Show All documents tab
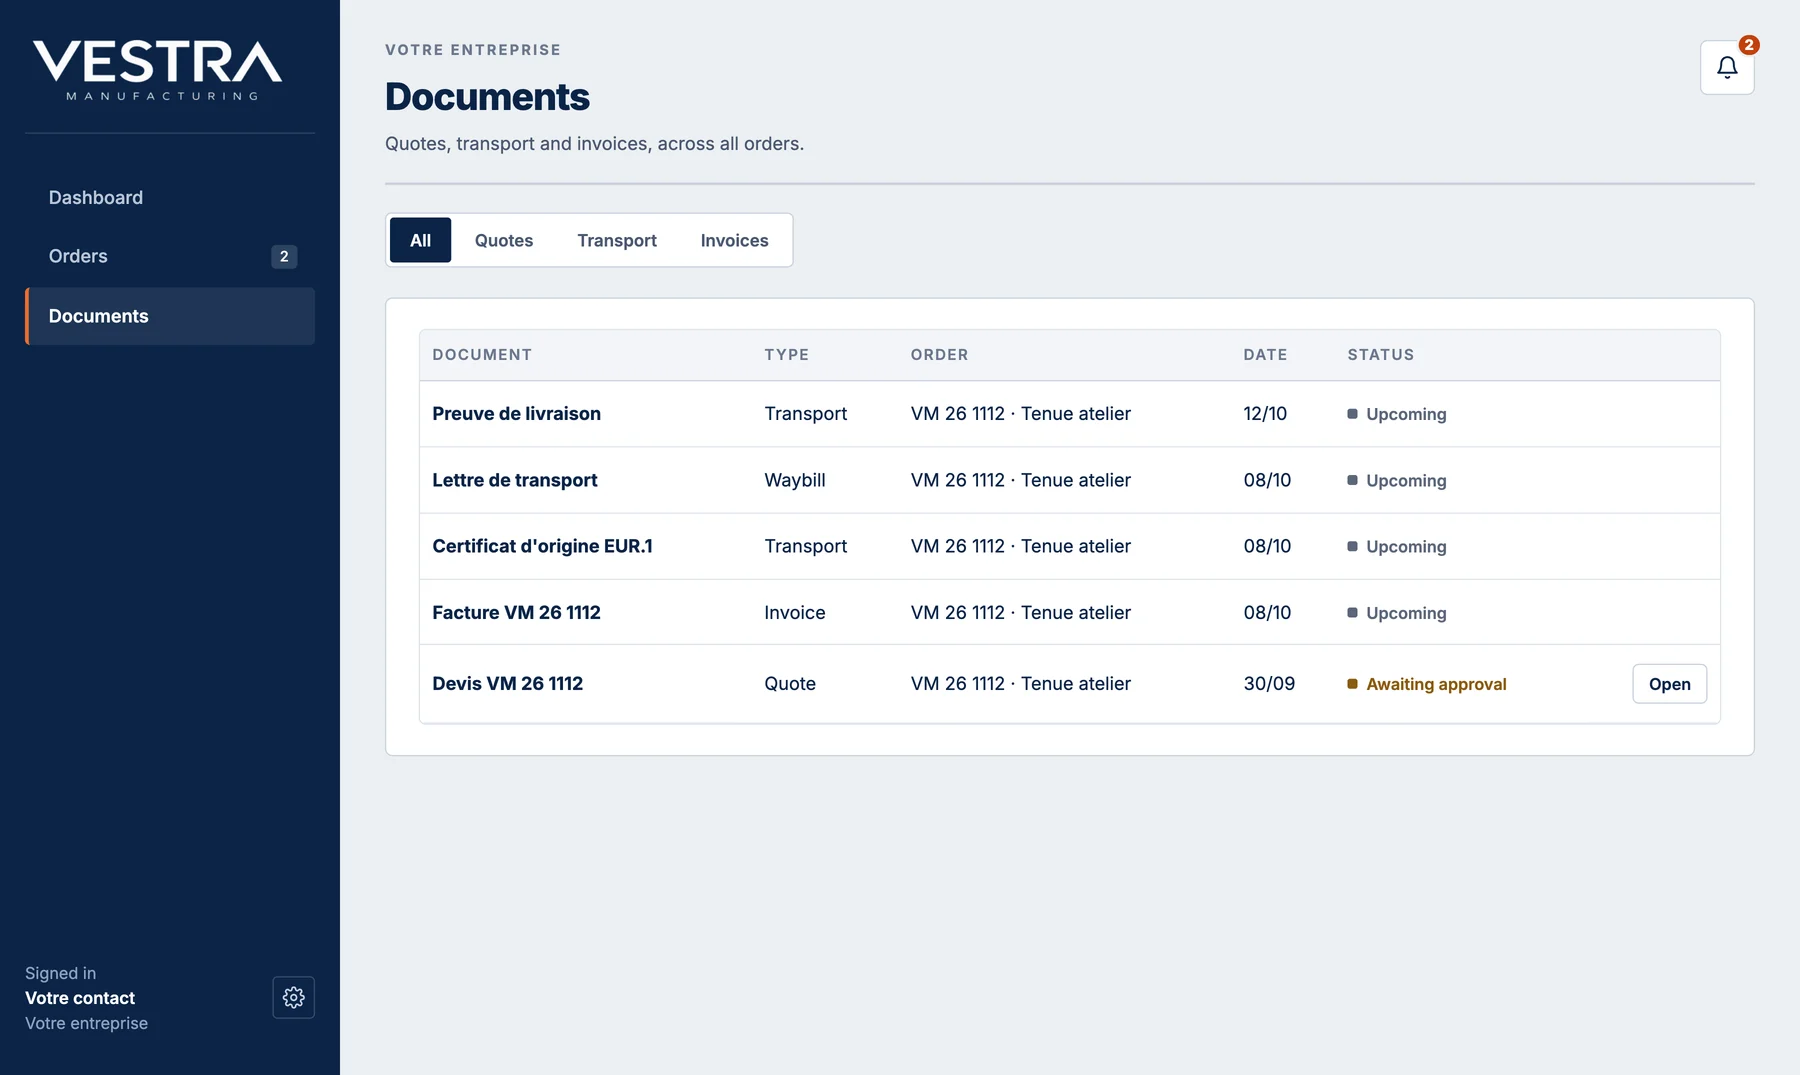This screenshot has height=1075, width=1800. pos(420,240)
